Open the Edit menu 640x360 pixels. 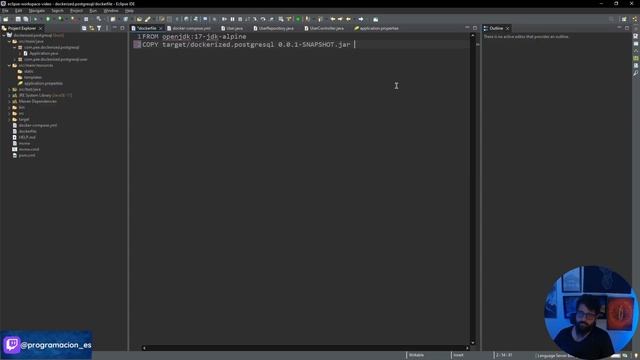pos(19,11)
